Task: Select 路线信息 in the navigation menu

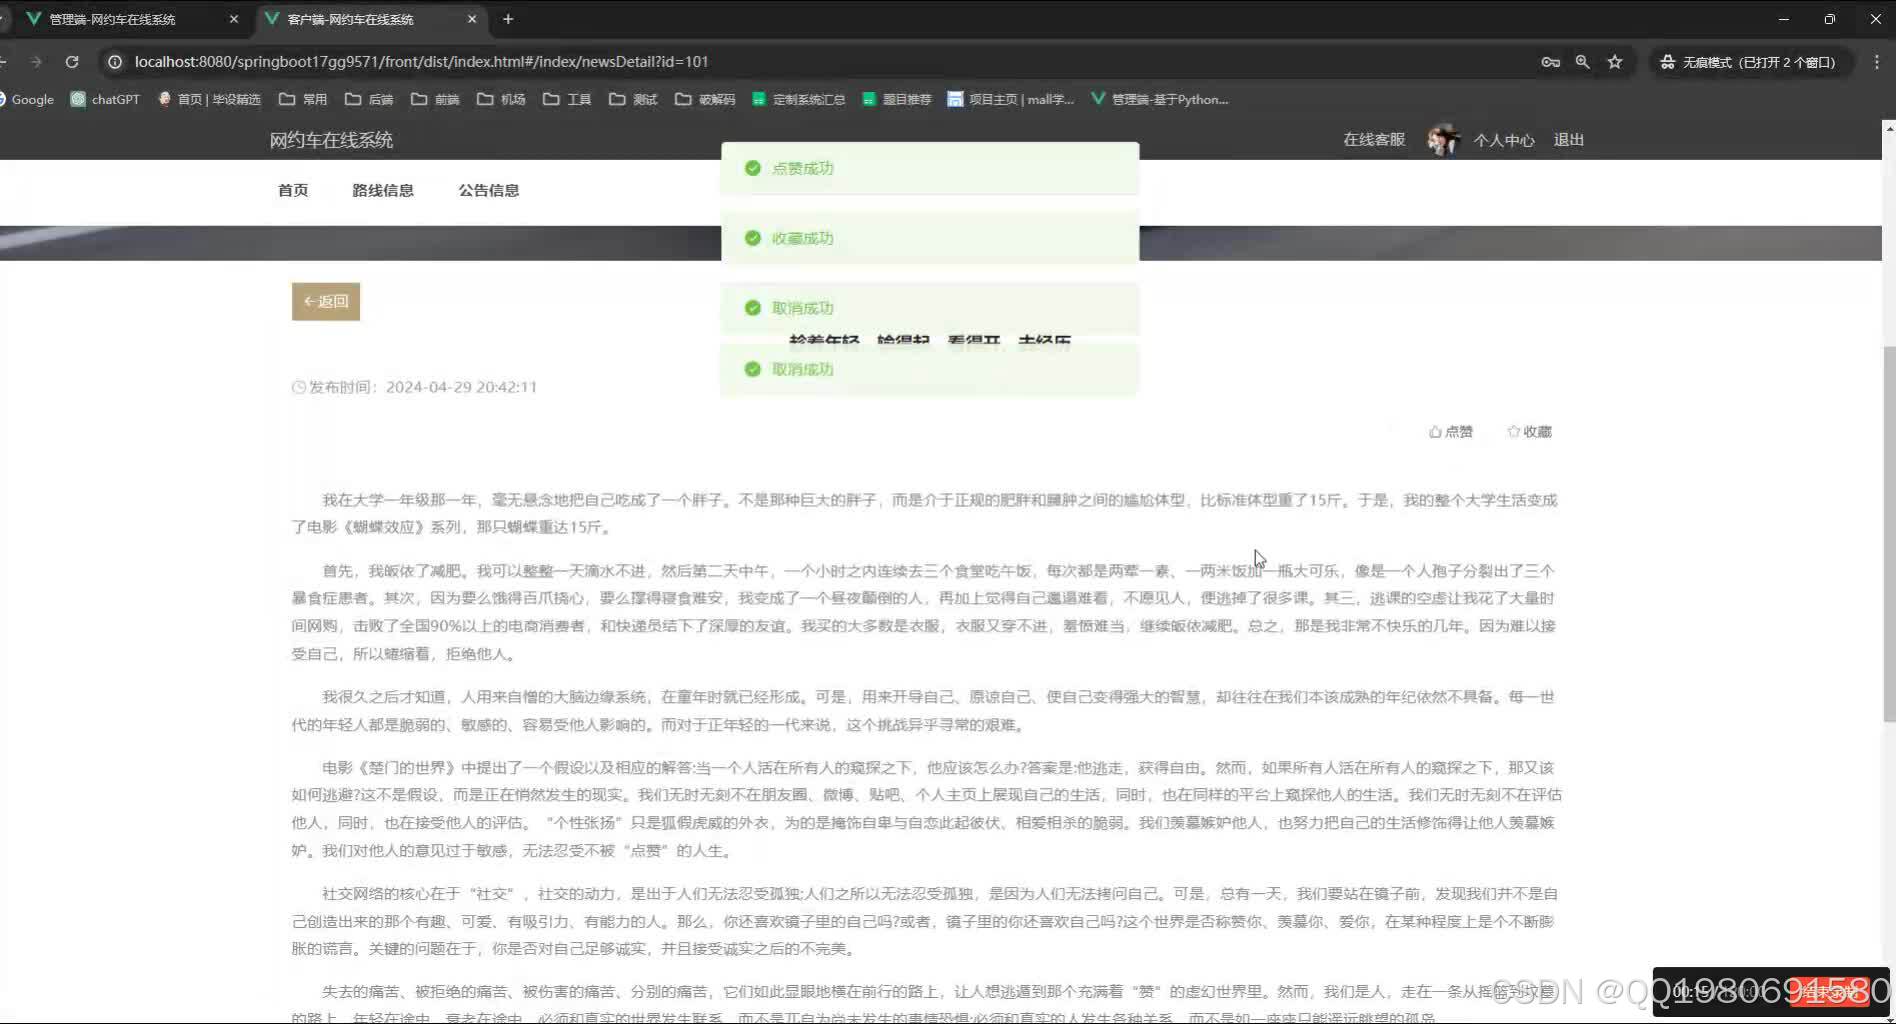Action: (383, 189)
